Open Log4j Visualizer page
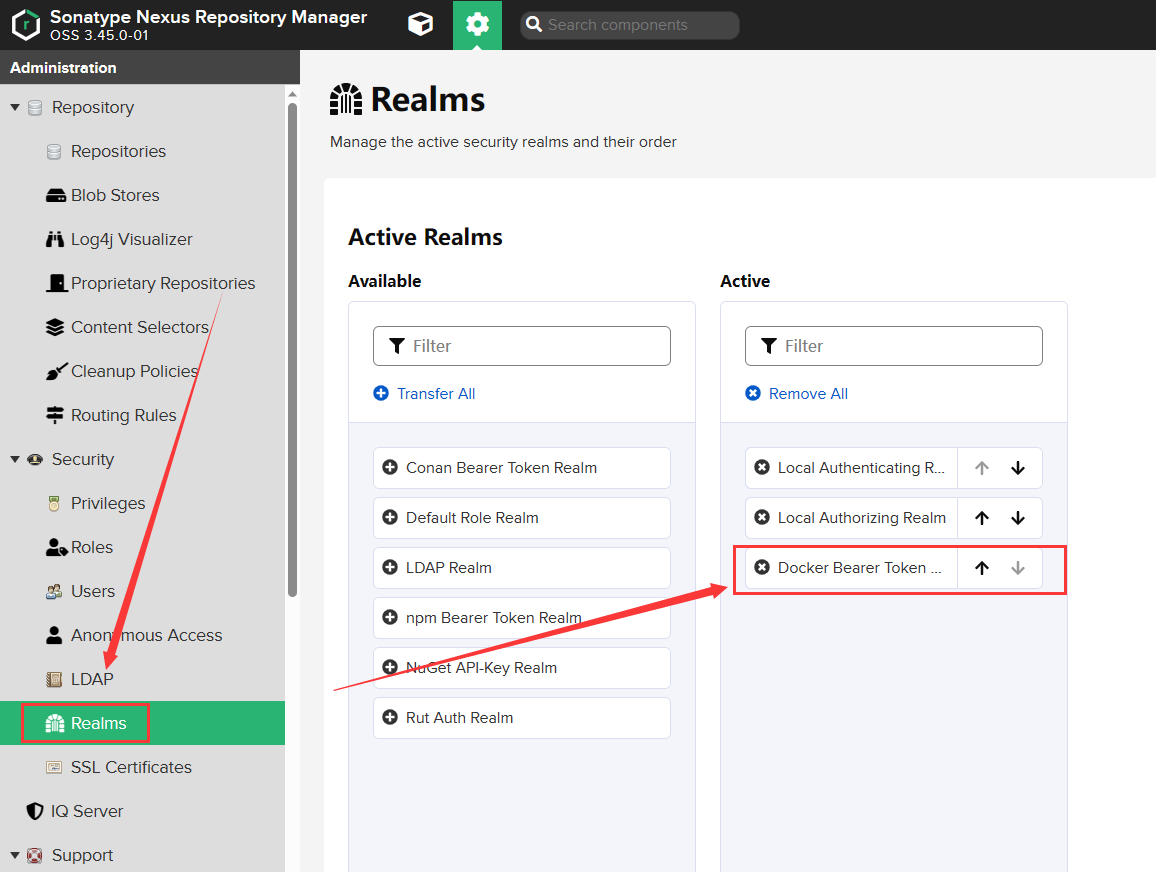The width and height of the screenshot is (1156, 872). [131, 240]
